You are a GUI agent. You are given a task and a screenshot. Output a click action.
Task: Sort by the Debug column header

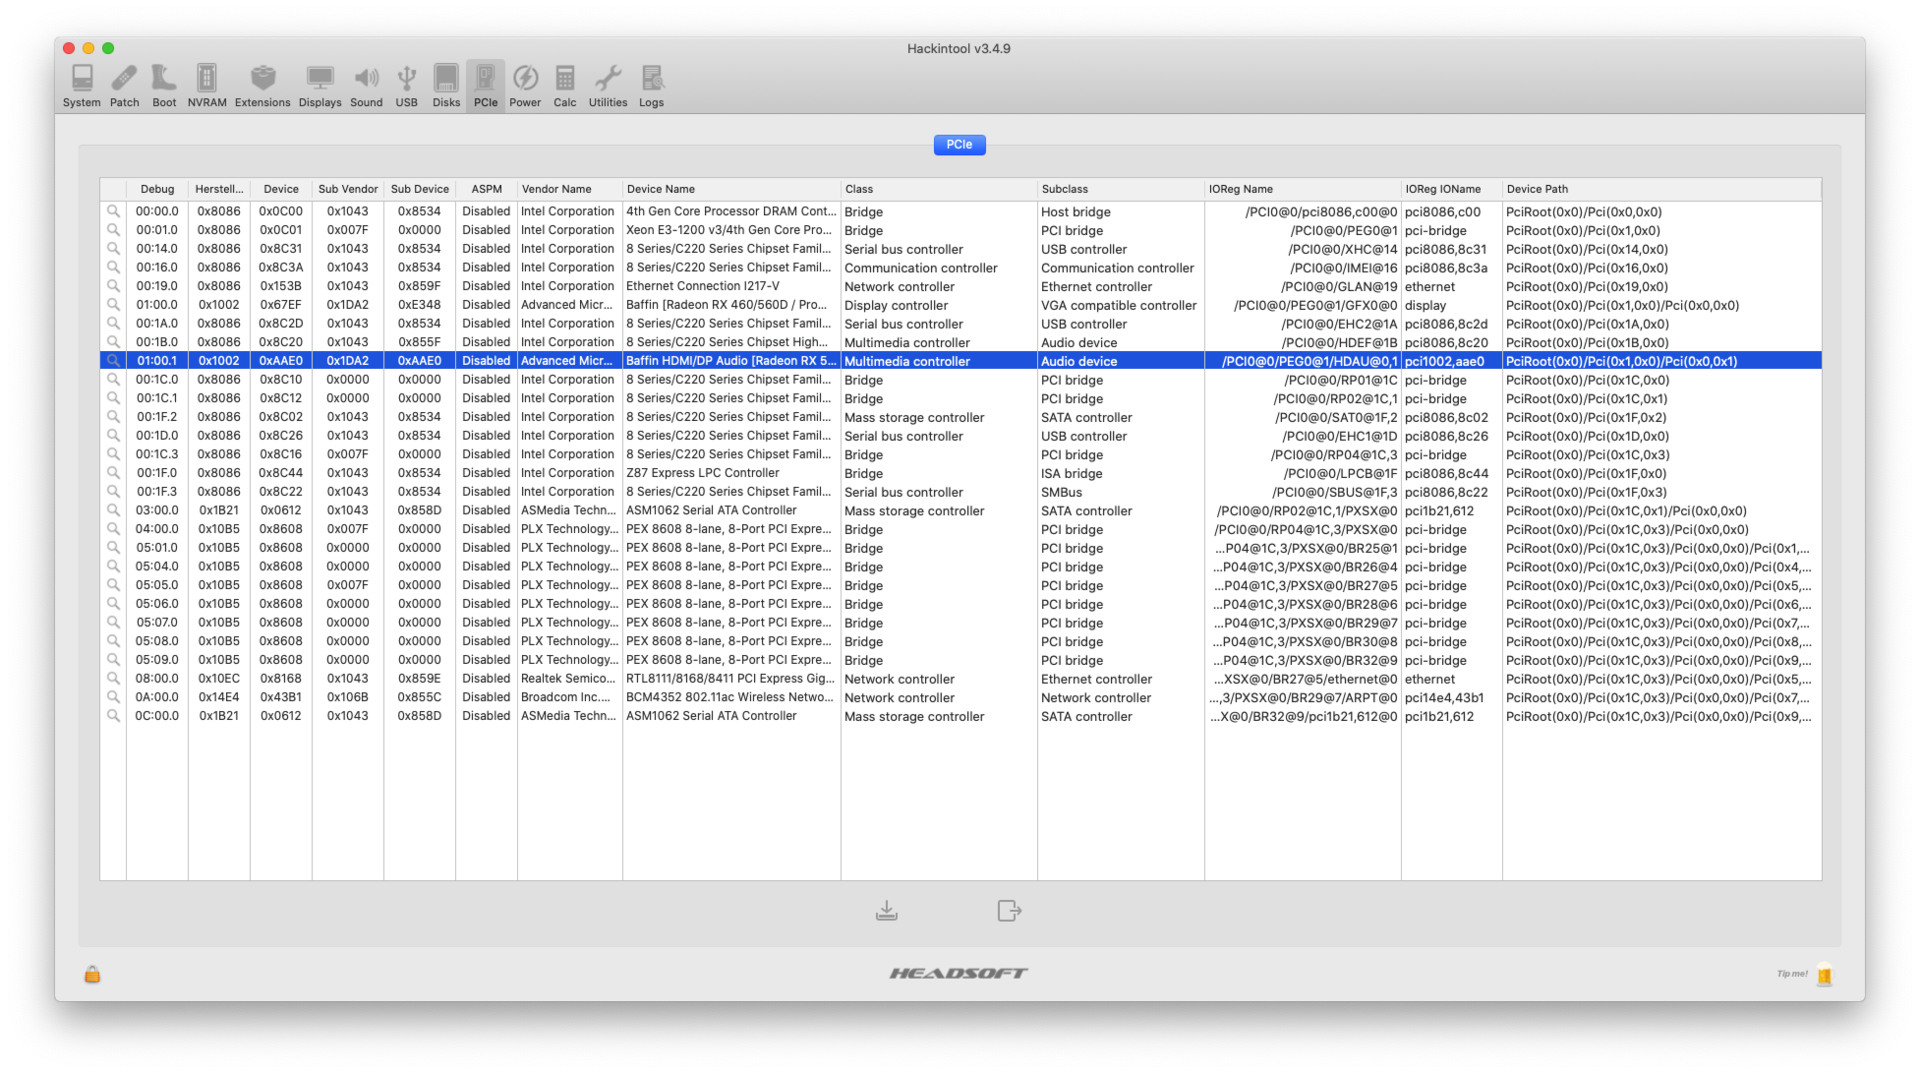[x=157, y=189]
